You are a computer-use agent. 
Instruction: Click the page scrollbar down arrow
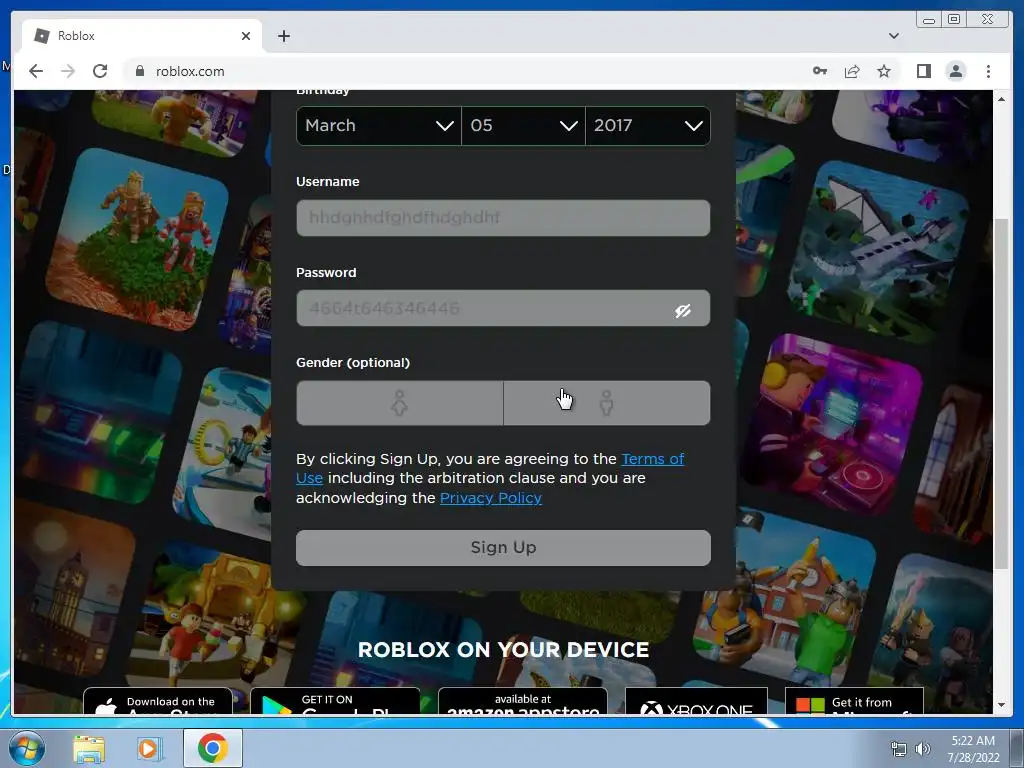tap(1001, 705)
